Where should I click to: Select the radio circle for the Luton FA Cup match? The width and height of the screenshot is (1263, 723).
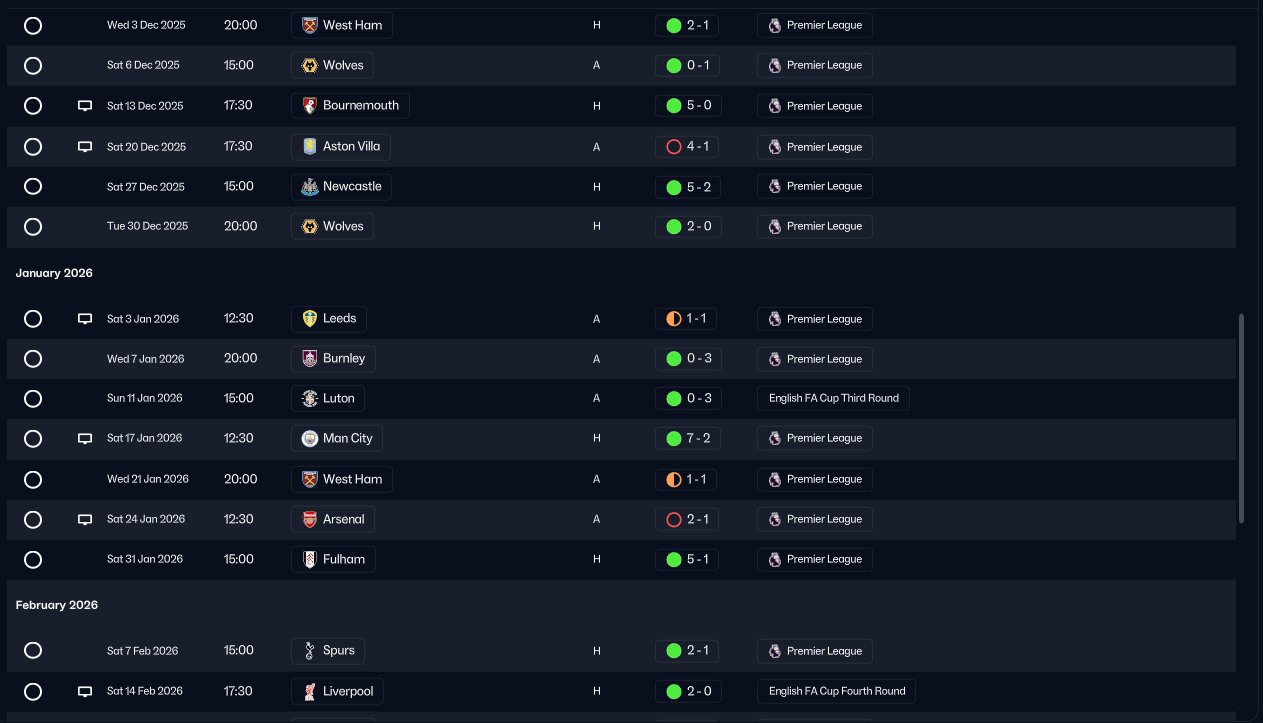[33, 398]
